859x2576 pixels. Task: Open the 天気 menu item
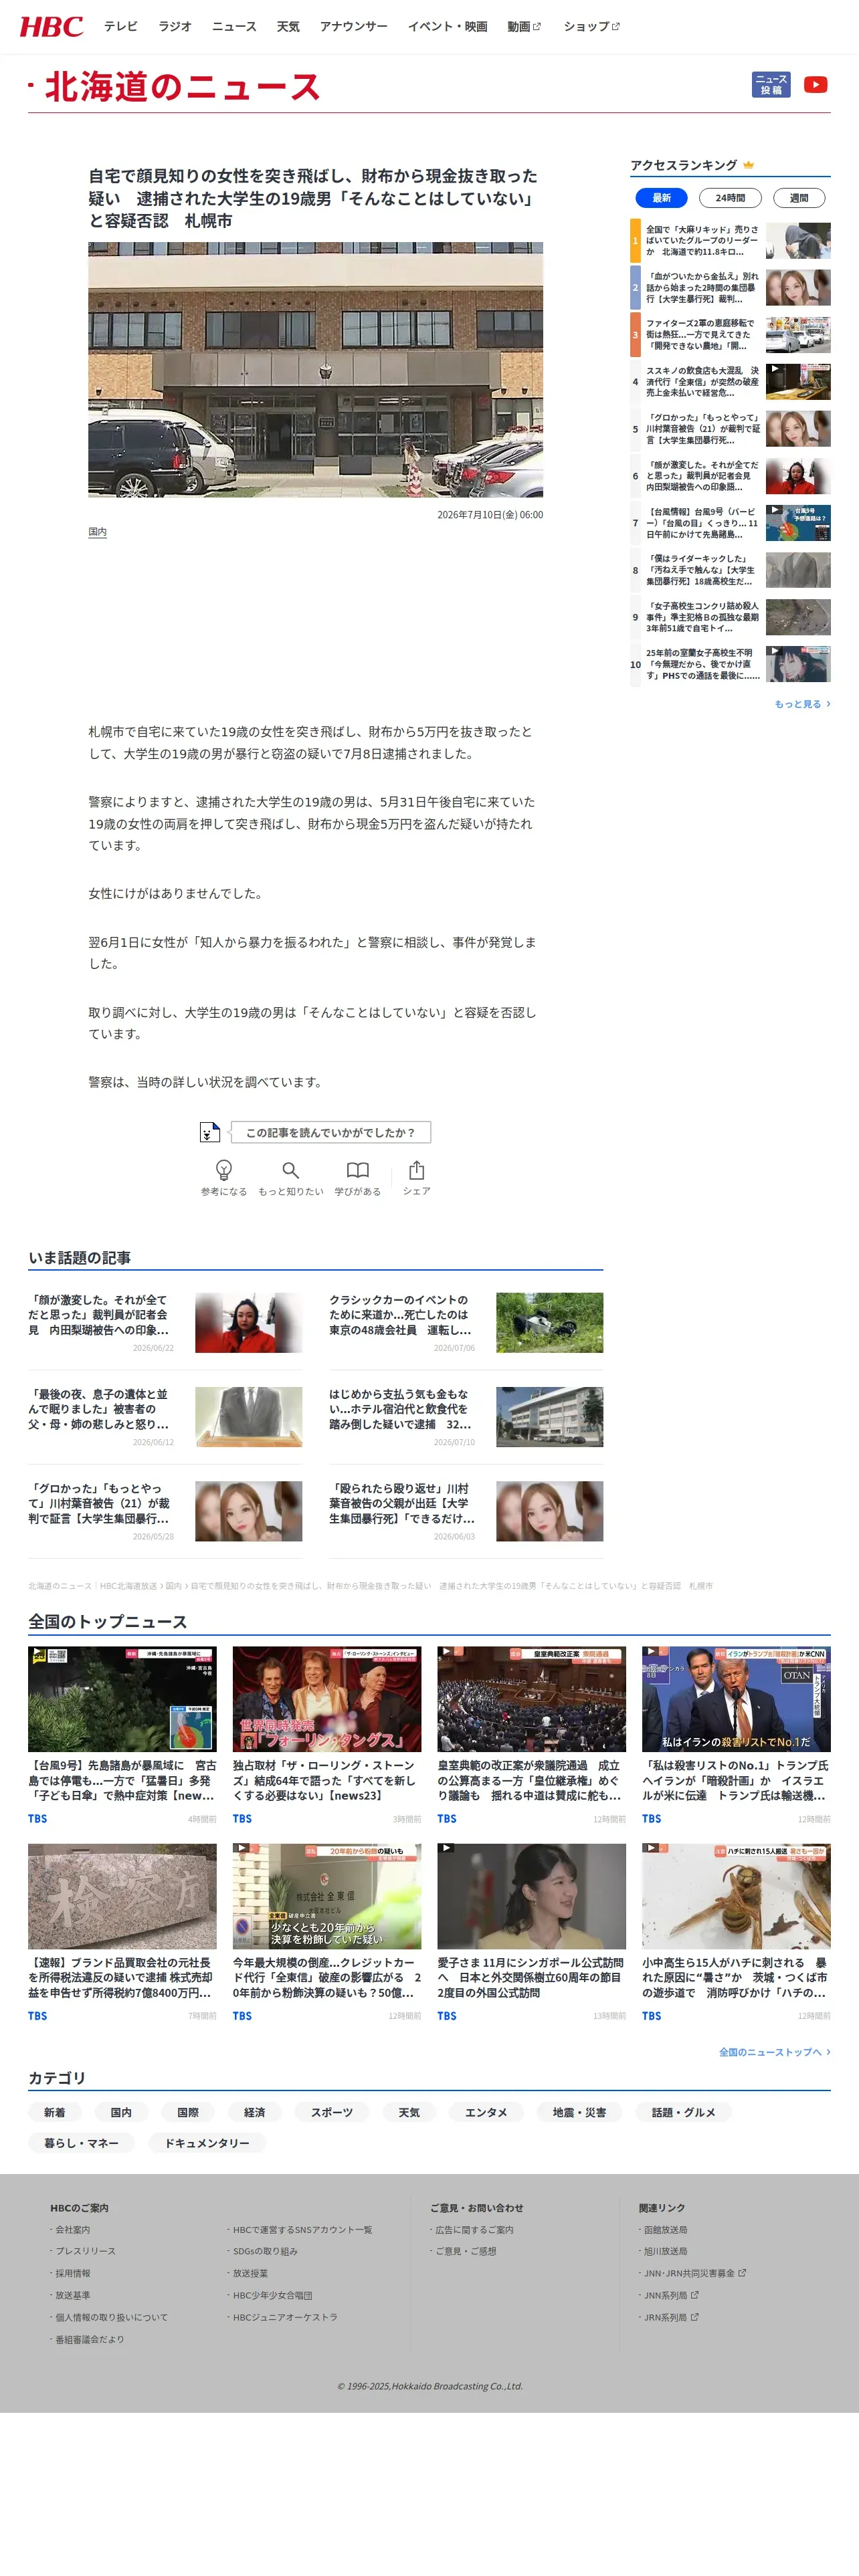point(288,27)
